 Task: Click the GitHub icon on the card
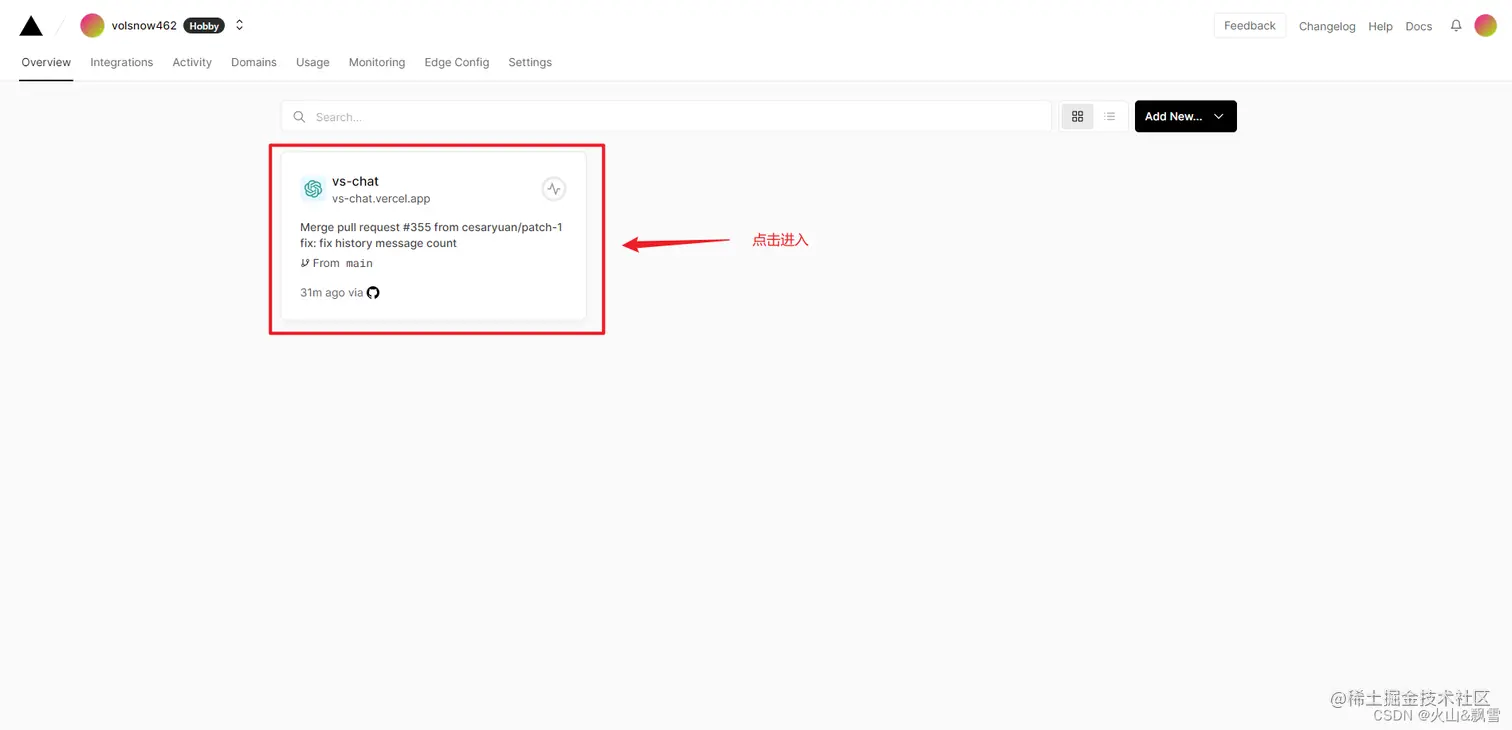point(373,293)
